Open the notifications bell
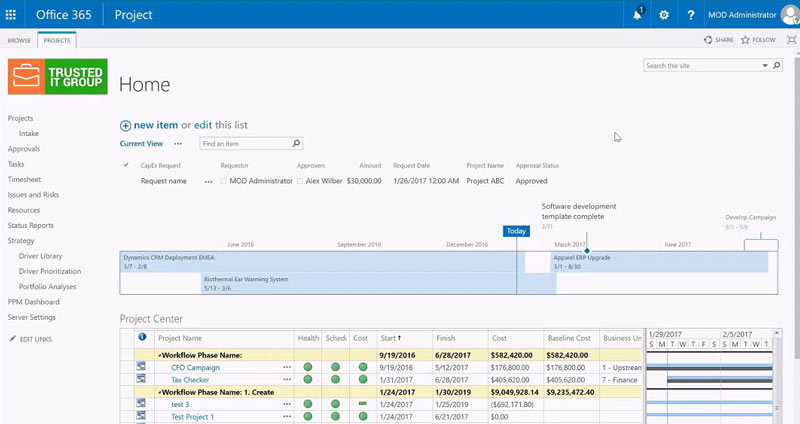Viewport: 800px width, 424px height. tap(638, 15)
